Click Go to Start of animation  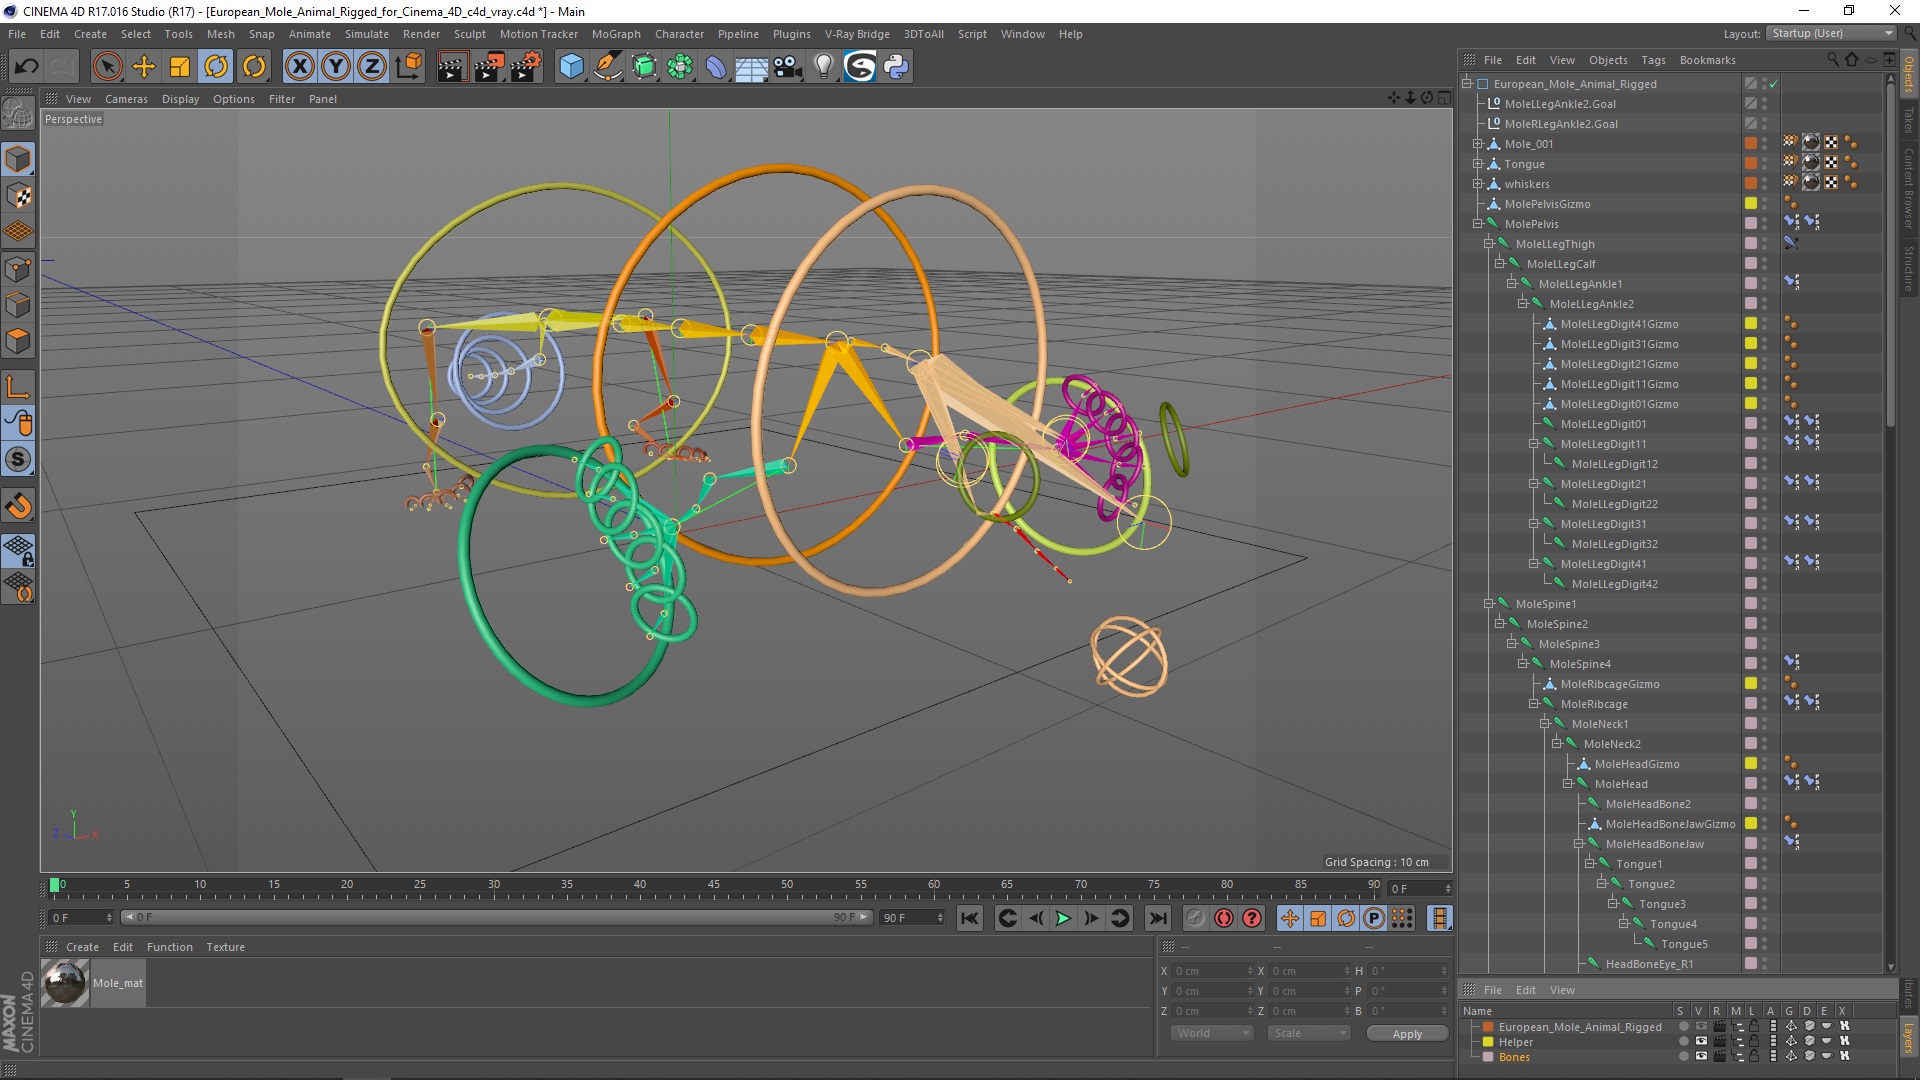tap(969, 918)
